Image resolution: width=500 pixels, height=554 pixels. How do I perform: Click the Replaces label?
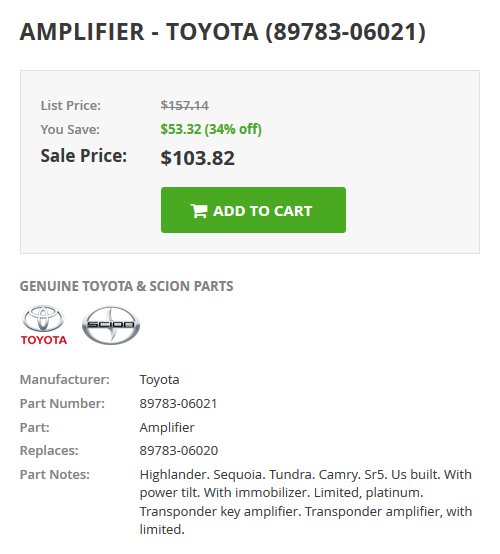49,450
